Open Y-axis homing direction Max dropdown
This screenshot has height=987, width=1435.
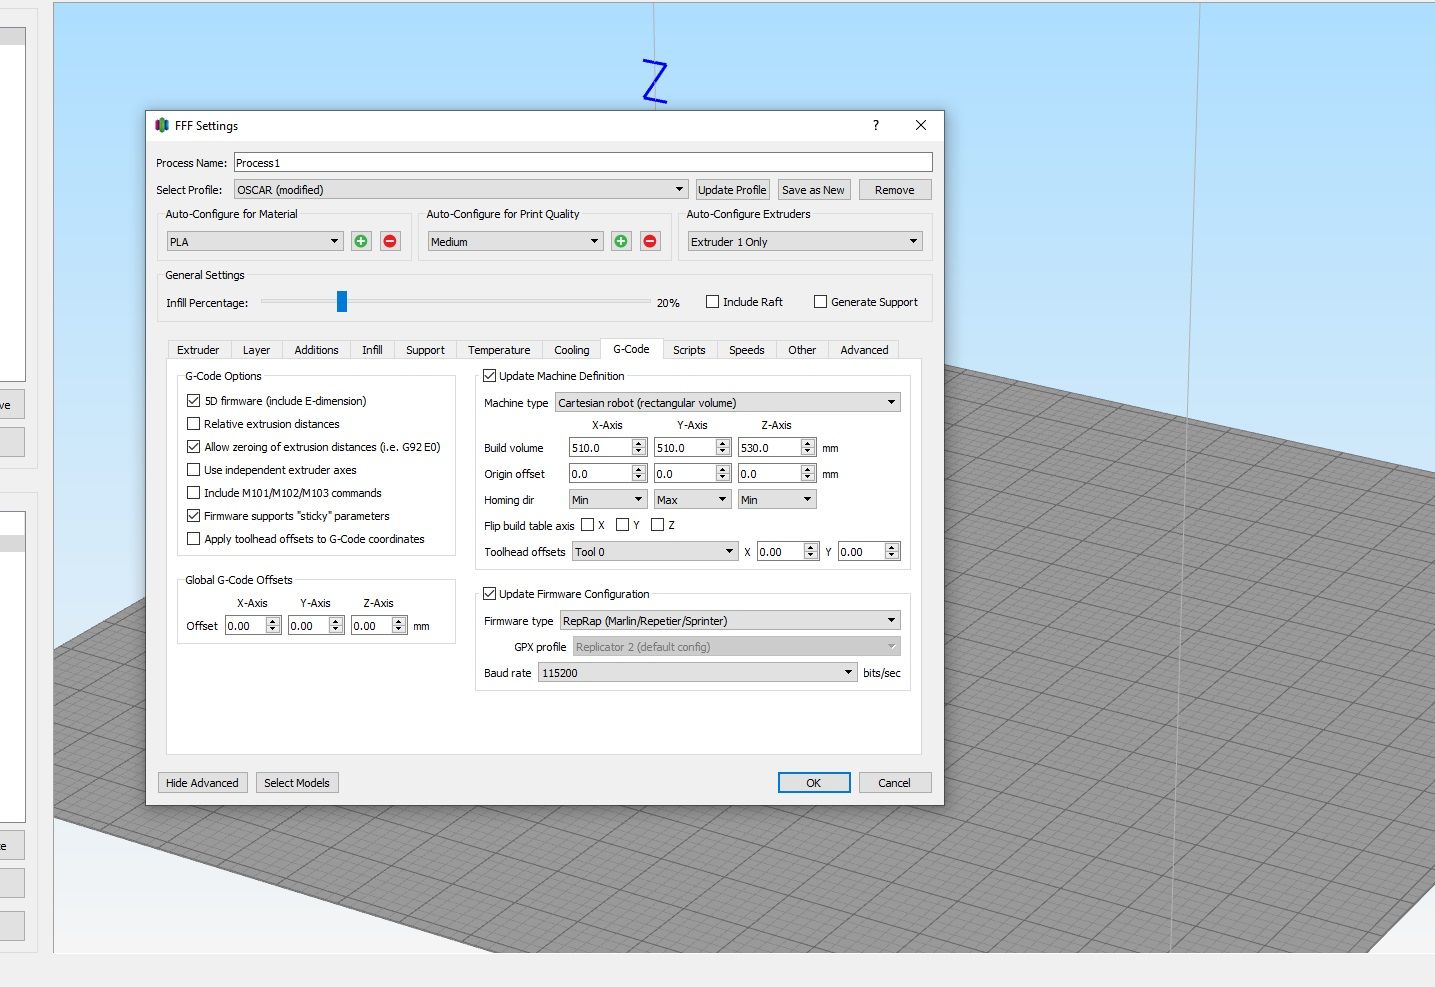pyautogui.click(x=692, y=499)
